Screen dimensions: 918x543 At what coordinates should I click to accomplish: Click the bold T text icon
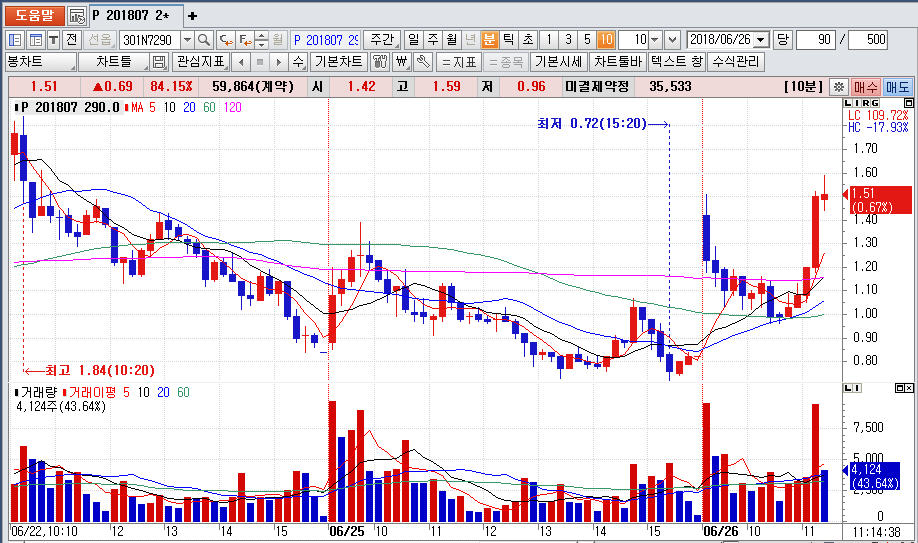tap(54, 40)
